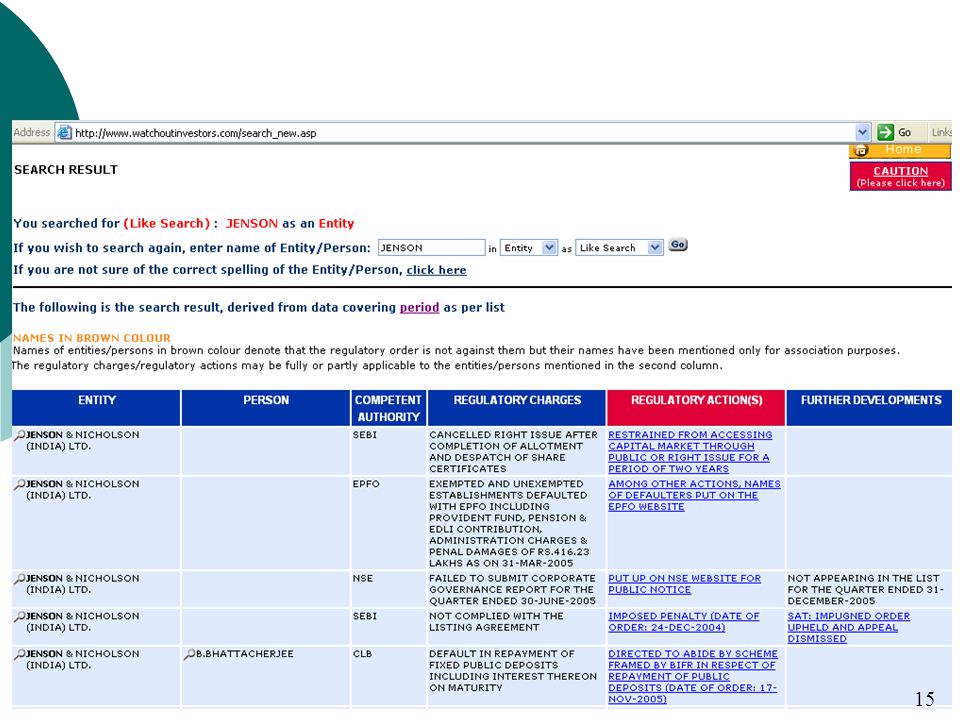Click the PERSON column header
This screenshot has height=720, width=960.
[x=266, y=408]
